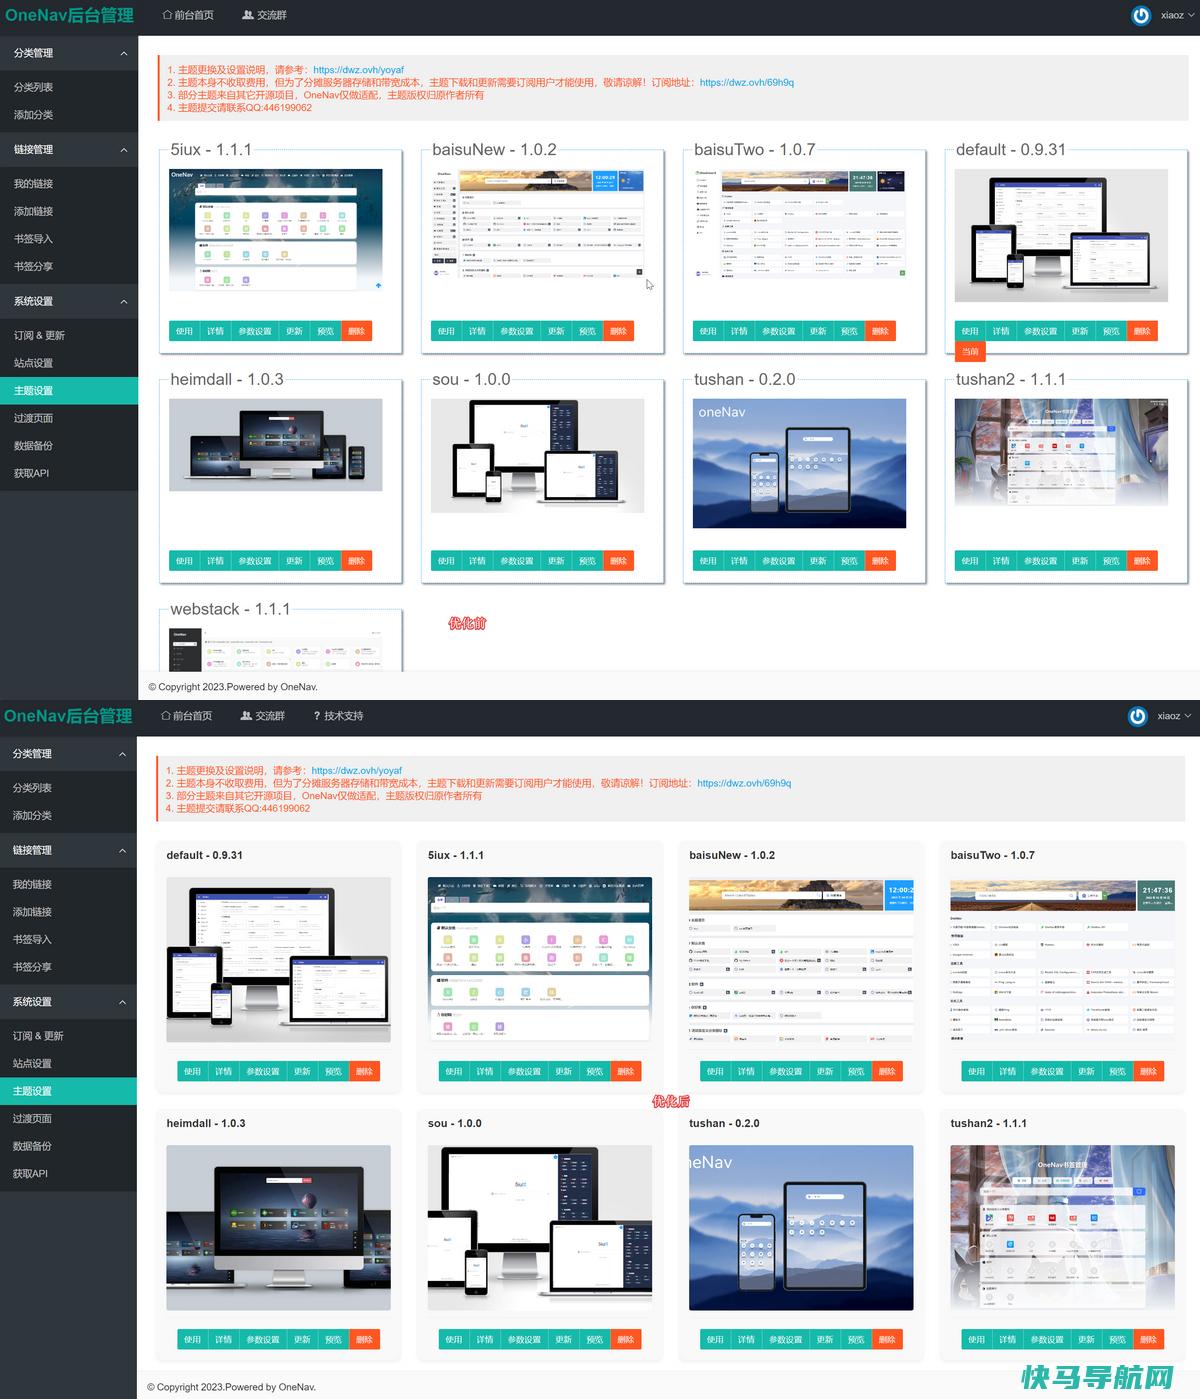
Task: Click 删除 on lower baisuTwo - 1.0.7 card
Action: pyautogui.click(x=1148, y=1071)
